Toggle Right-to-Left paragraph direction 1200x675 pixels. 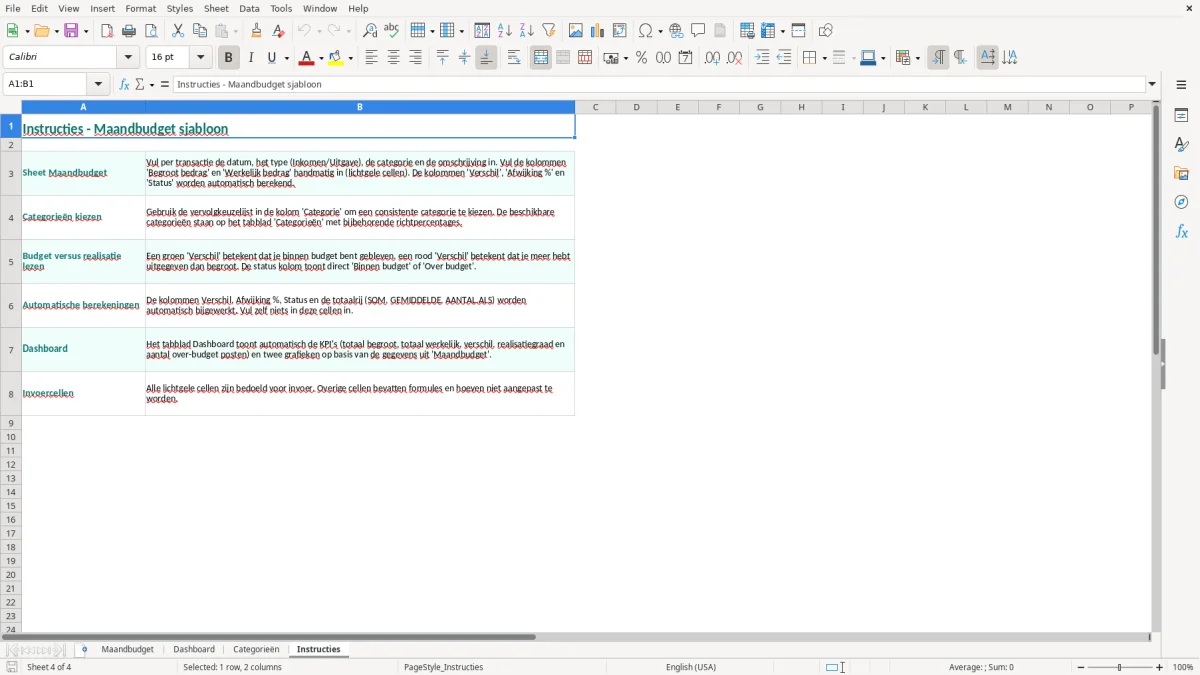pyautogui.click(x=960, y=58)
